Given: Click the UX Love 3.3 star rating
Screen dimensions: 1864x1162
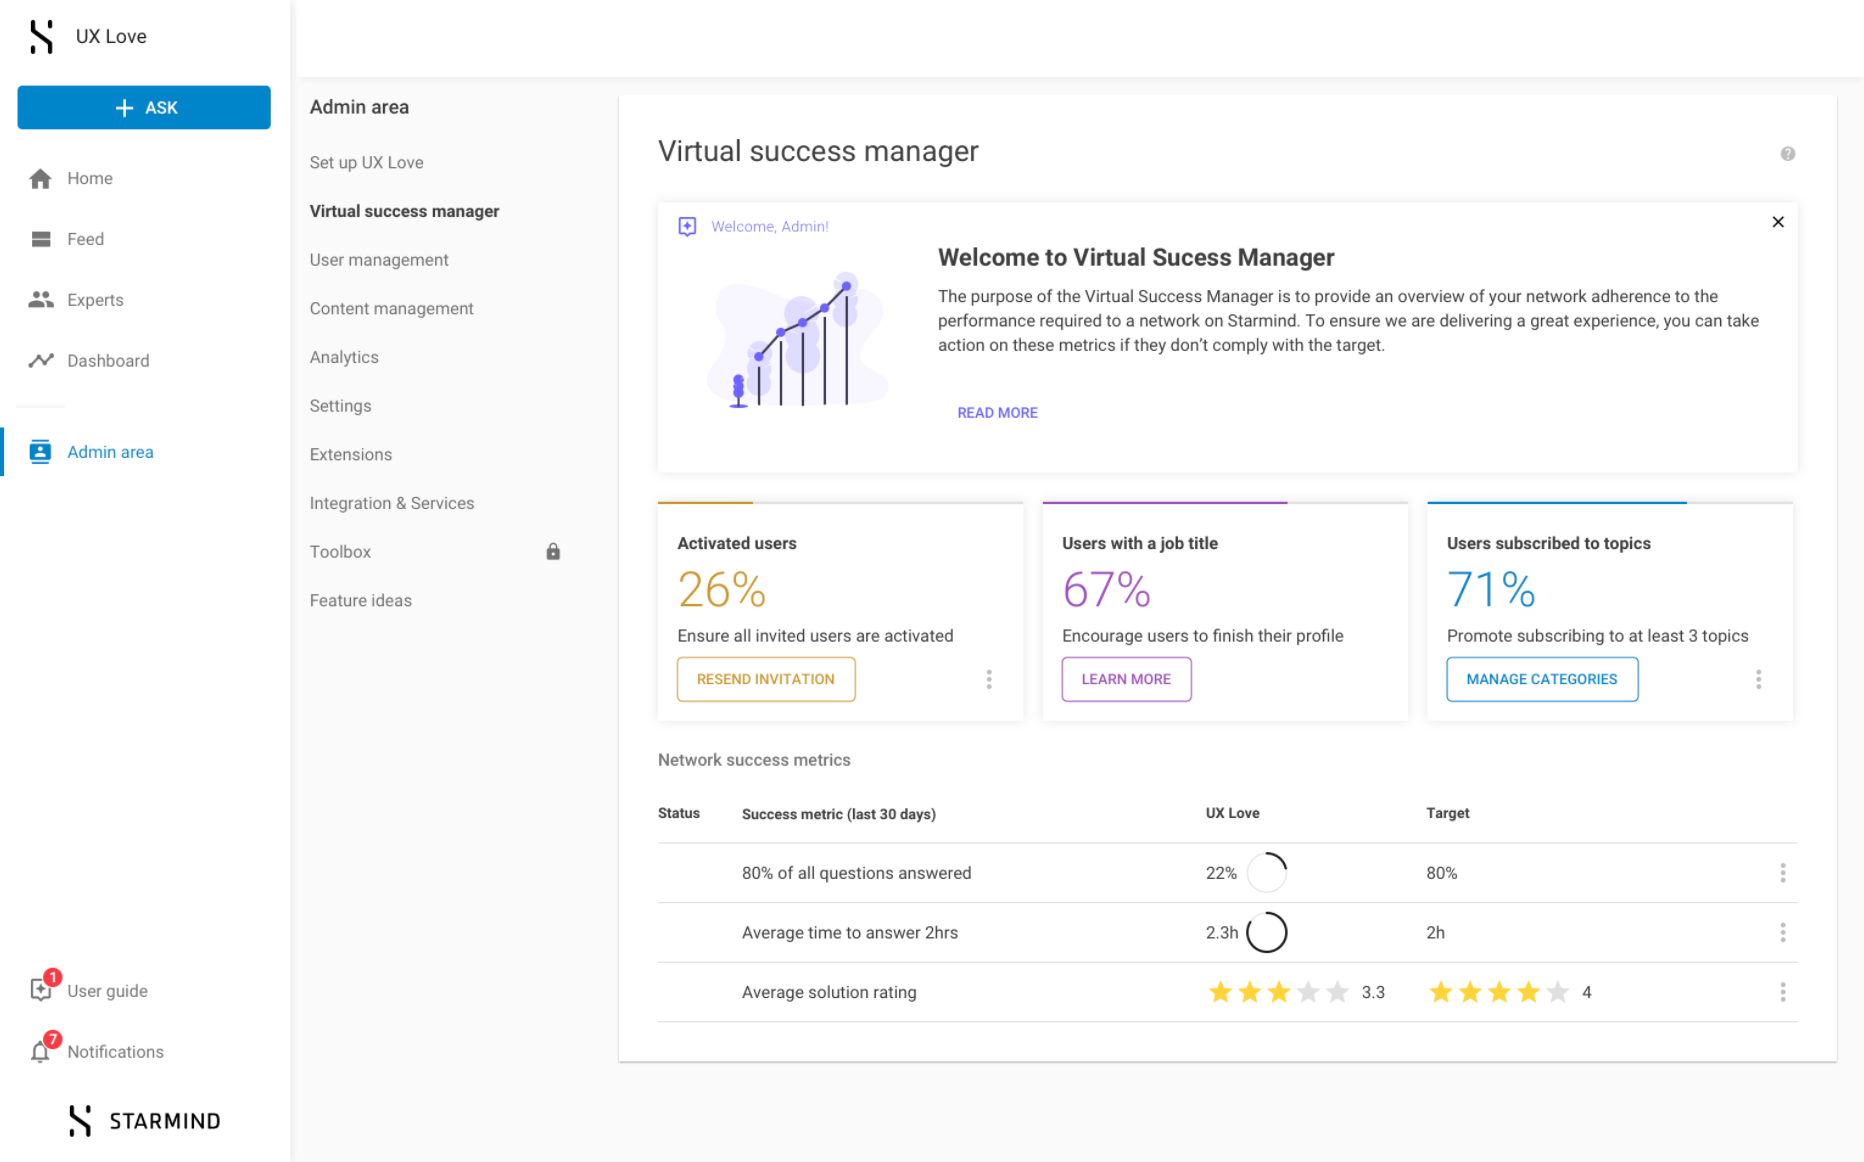Looking at the screenshot, I should (x=1280, y=992).
